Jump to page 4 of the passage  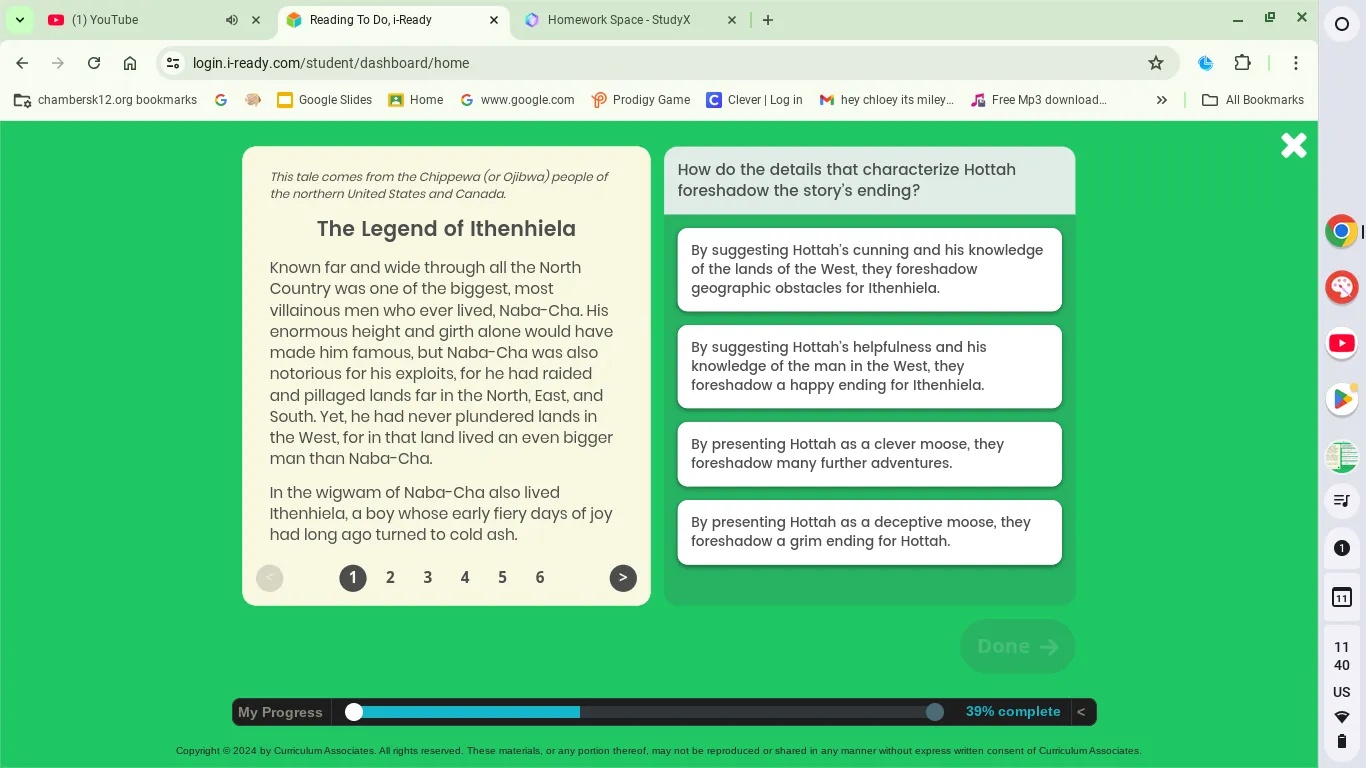tap(465, 578)
